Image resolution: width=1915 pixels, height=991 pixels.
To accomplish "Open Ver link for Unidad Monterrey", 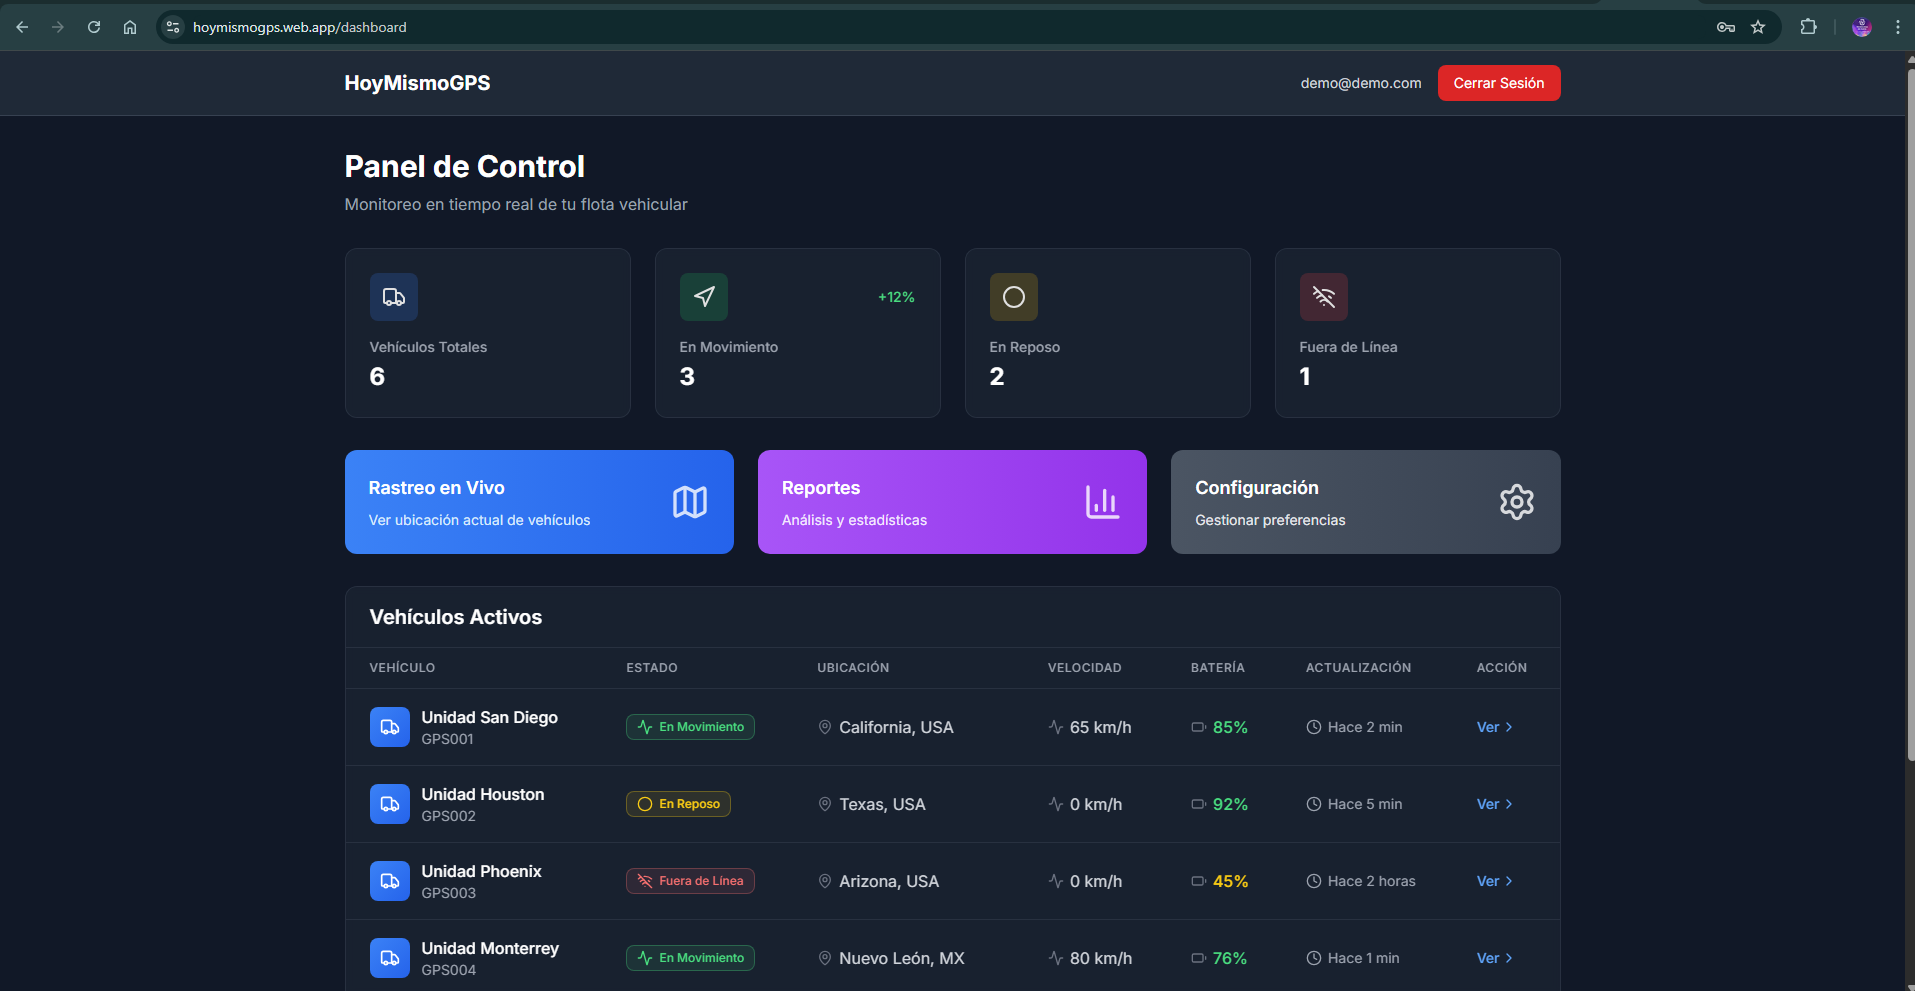I will (x=1494, y=958).
